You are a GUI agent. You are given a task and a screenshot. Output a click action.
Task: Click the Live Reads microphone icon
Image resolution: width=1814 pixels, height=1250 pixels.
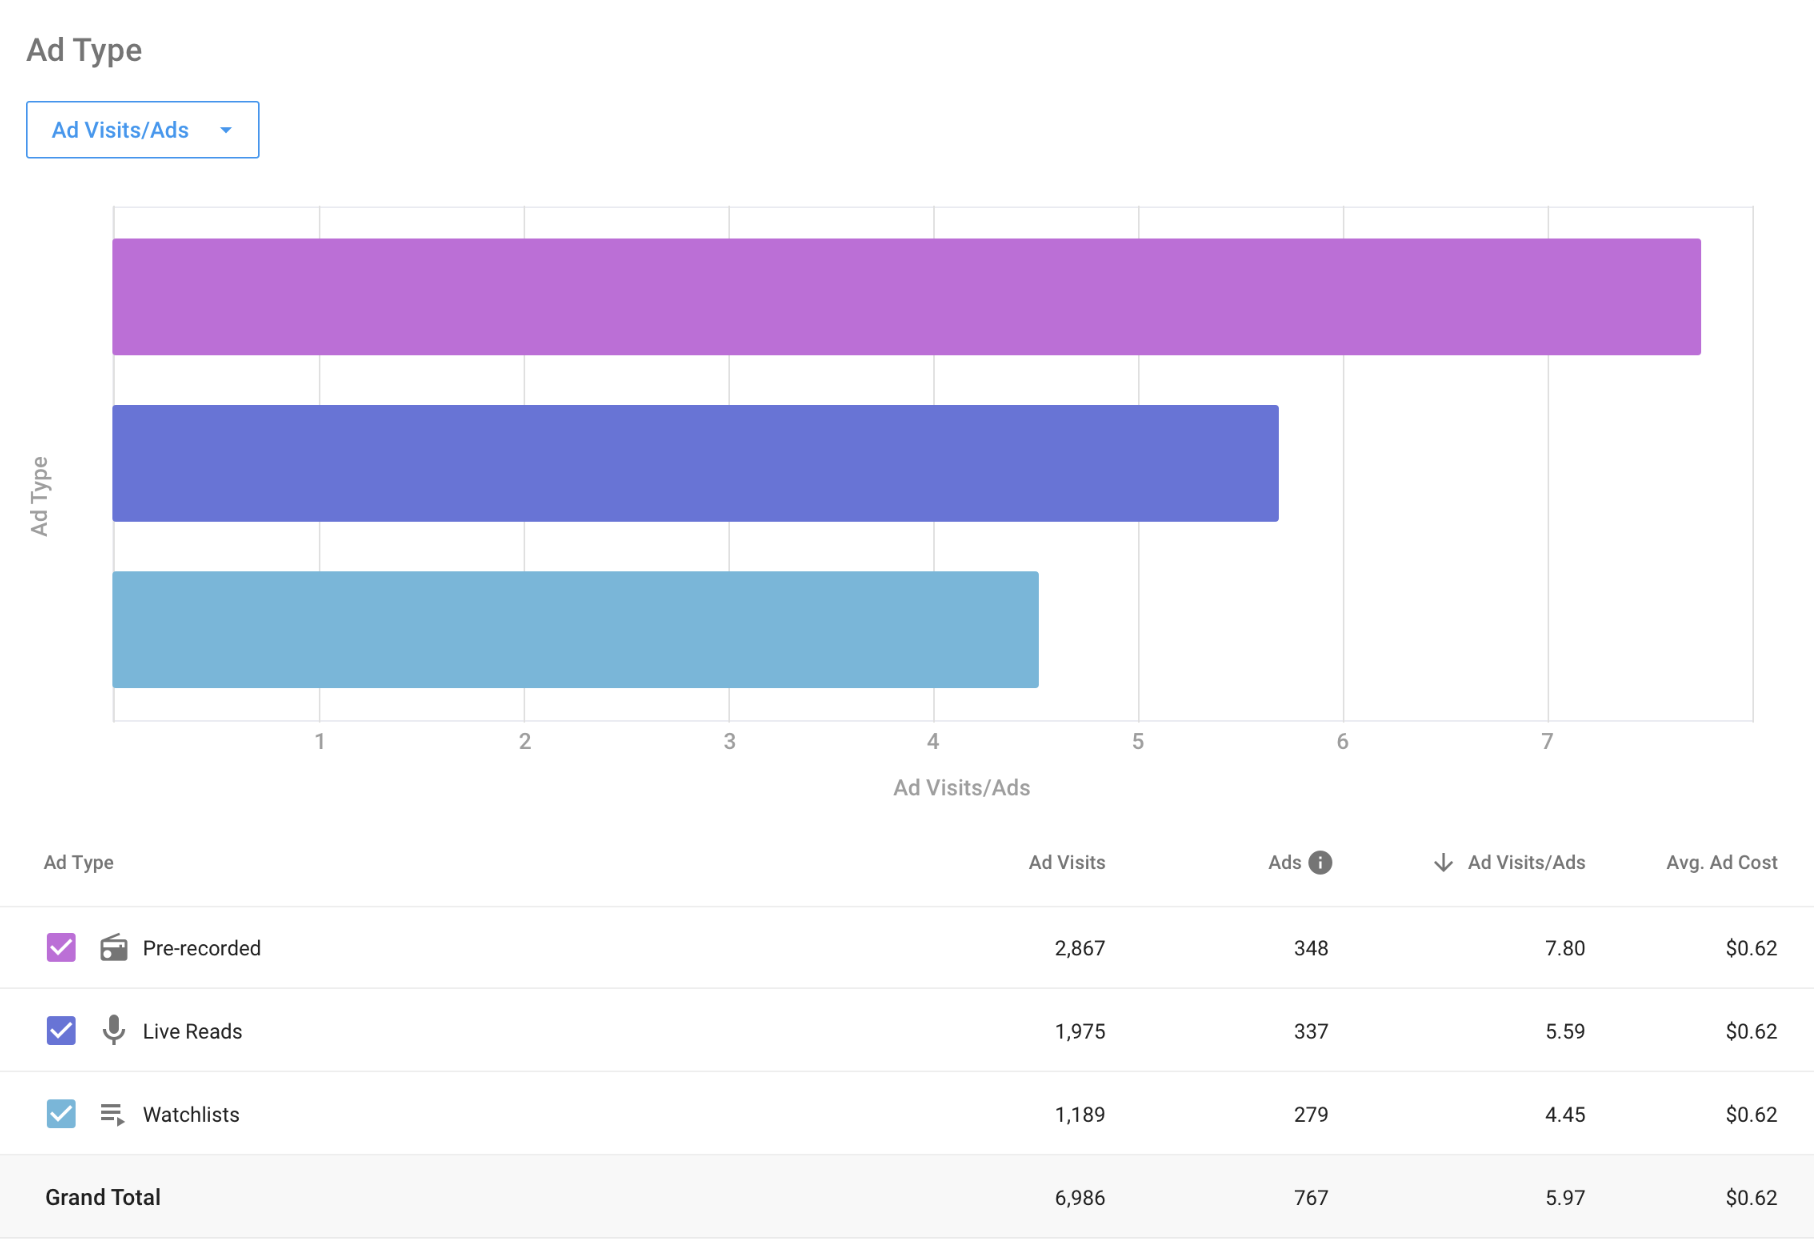pyautogui.click(x=114, y=1030)
